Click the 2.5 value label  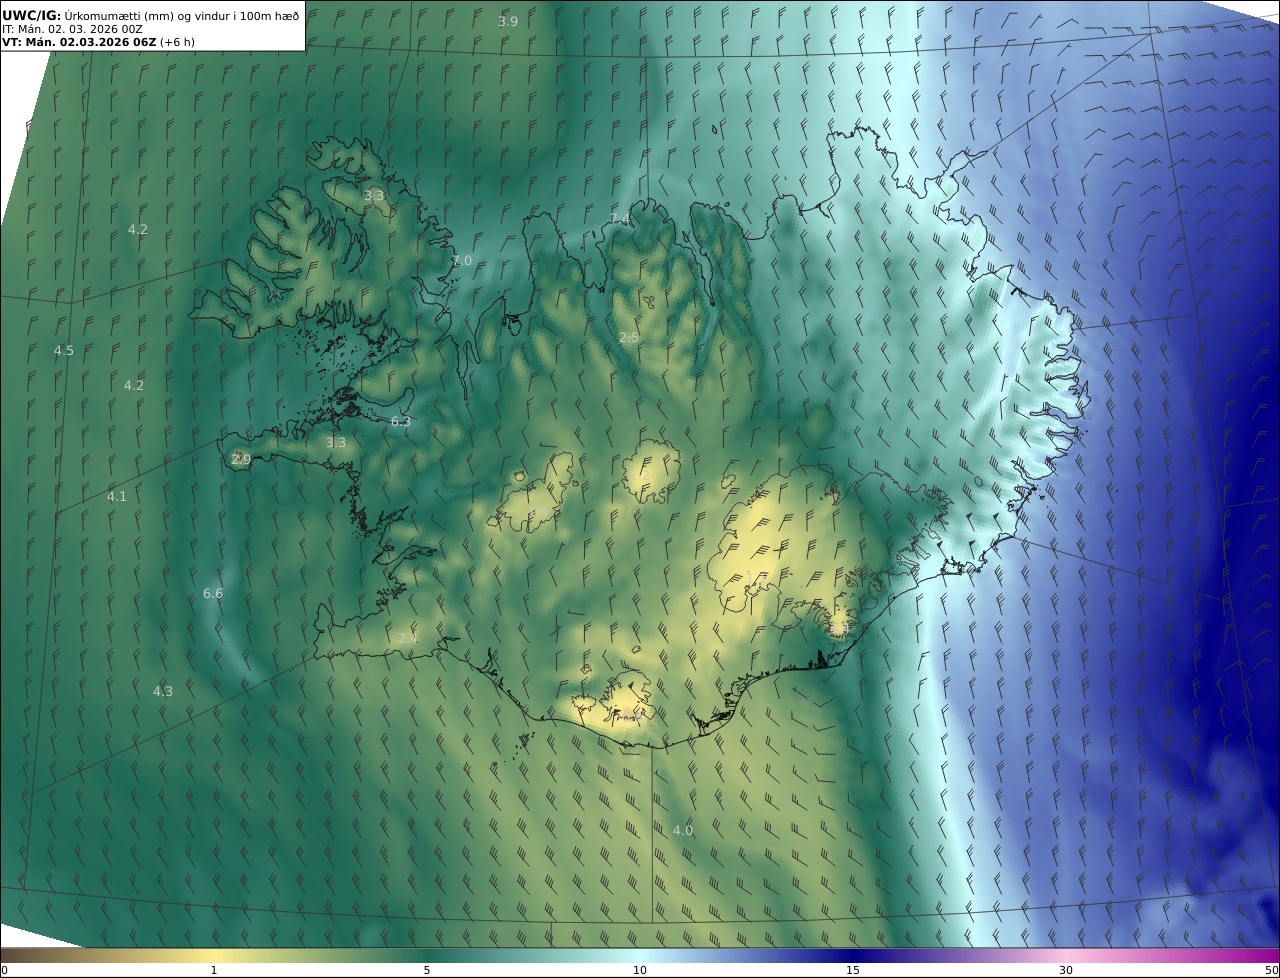point(628,338)
